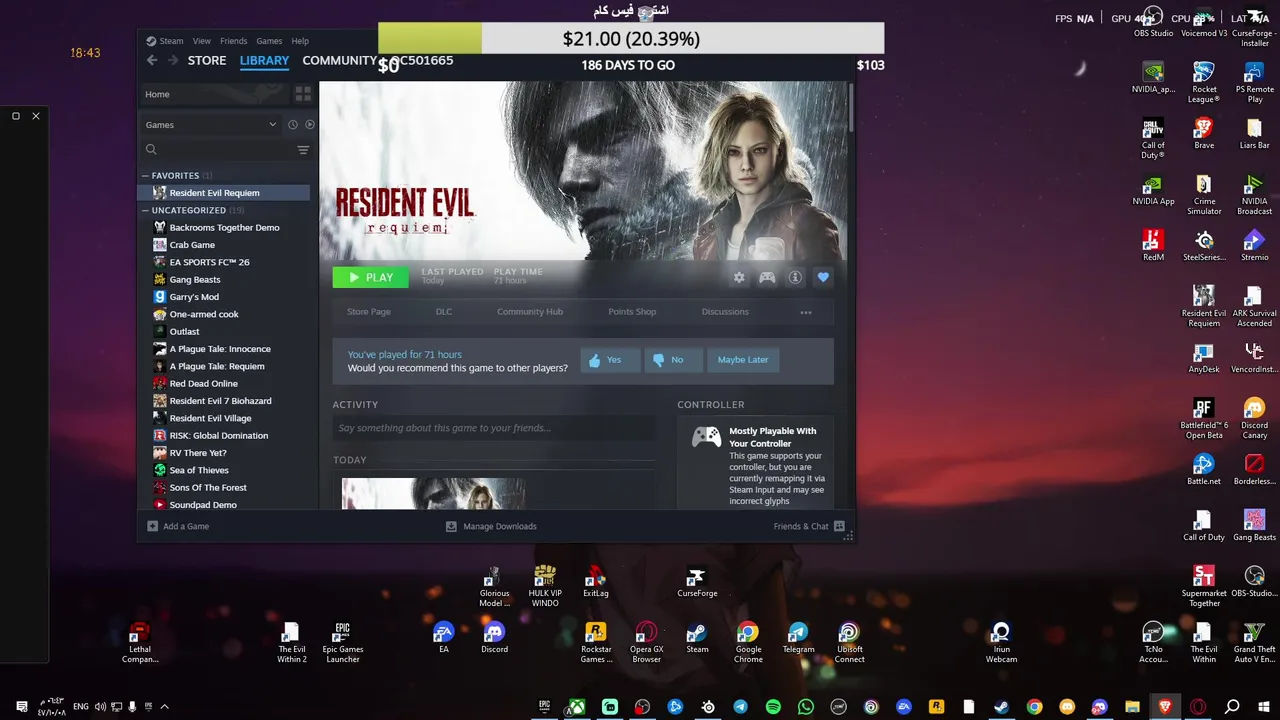
Task: Open library filter options icon
Action: (303, 150)
